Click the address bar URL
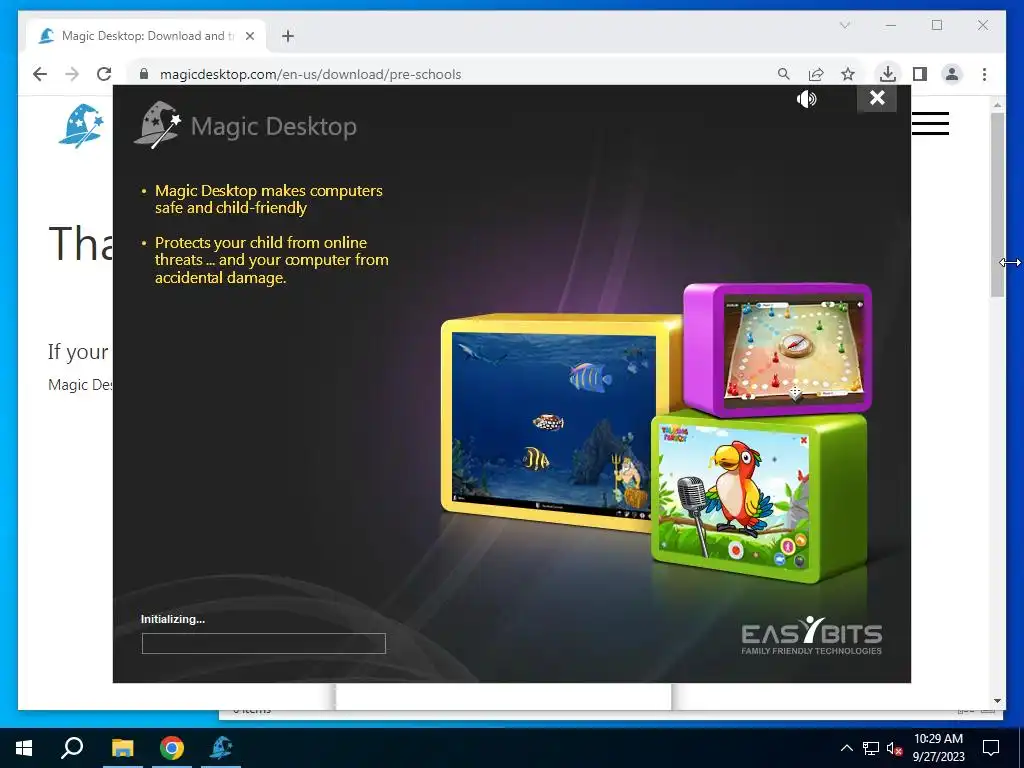Screen dimensions: 1024x768 (x=310, y=74)
